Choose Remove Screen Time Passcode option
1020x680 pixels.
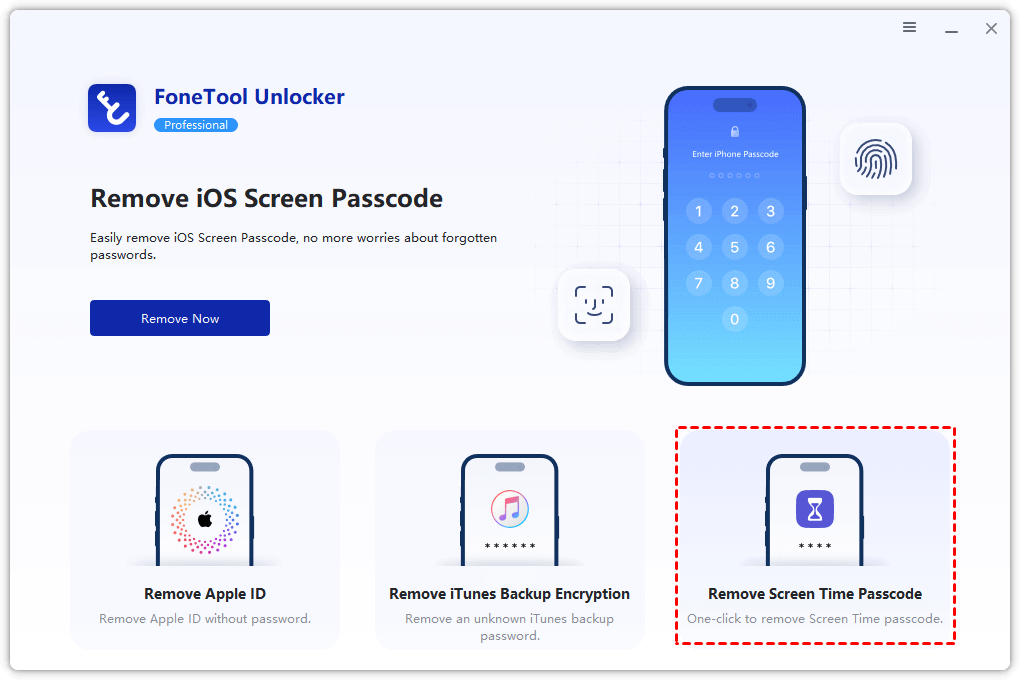814,593
